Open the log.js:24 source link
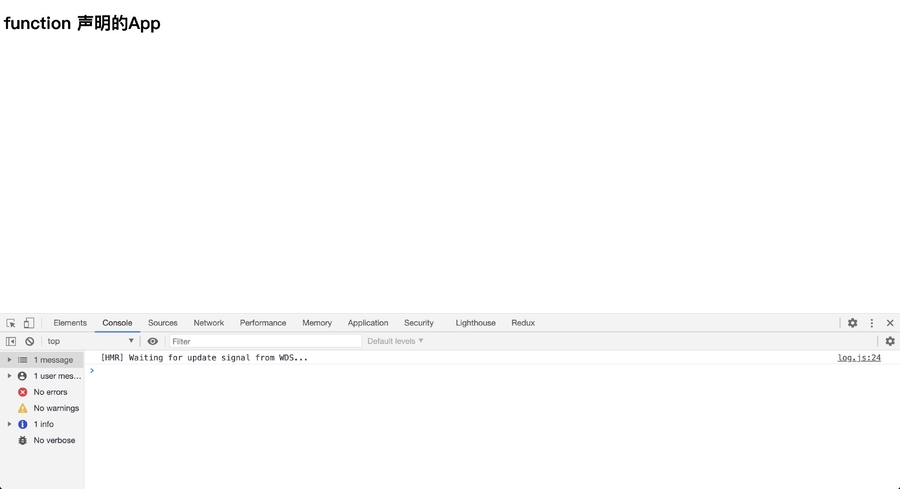The width and height of the screenshot is (900, 489). 859,357
